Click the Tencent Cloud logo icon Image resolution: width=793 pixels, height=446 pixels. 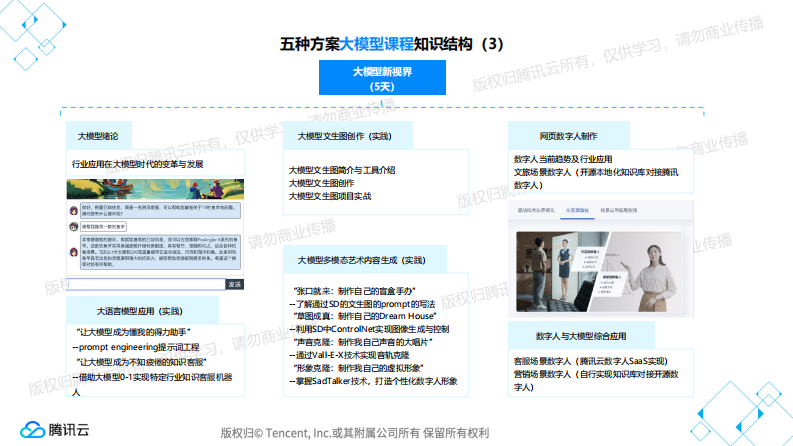pyautogui.click(x=32, y=430)
